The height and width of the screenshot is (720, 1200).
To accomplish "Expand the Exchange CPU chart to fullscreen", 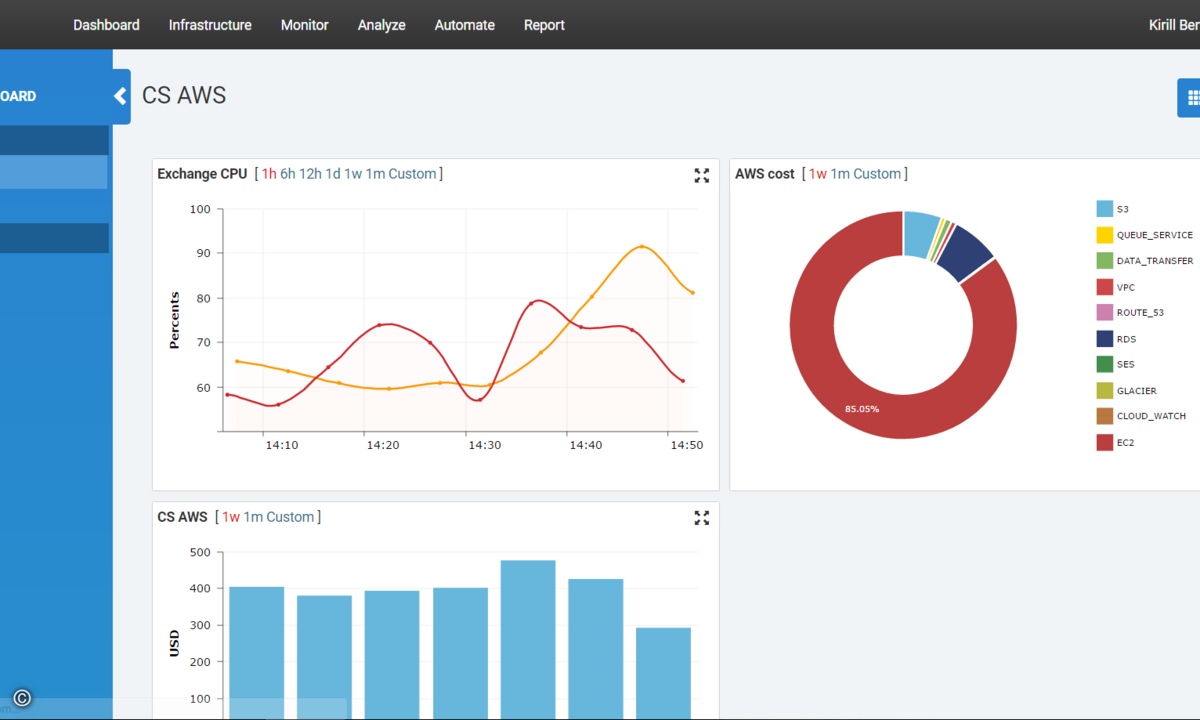I will 702,175.
